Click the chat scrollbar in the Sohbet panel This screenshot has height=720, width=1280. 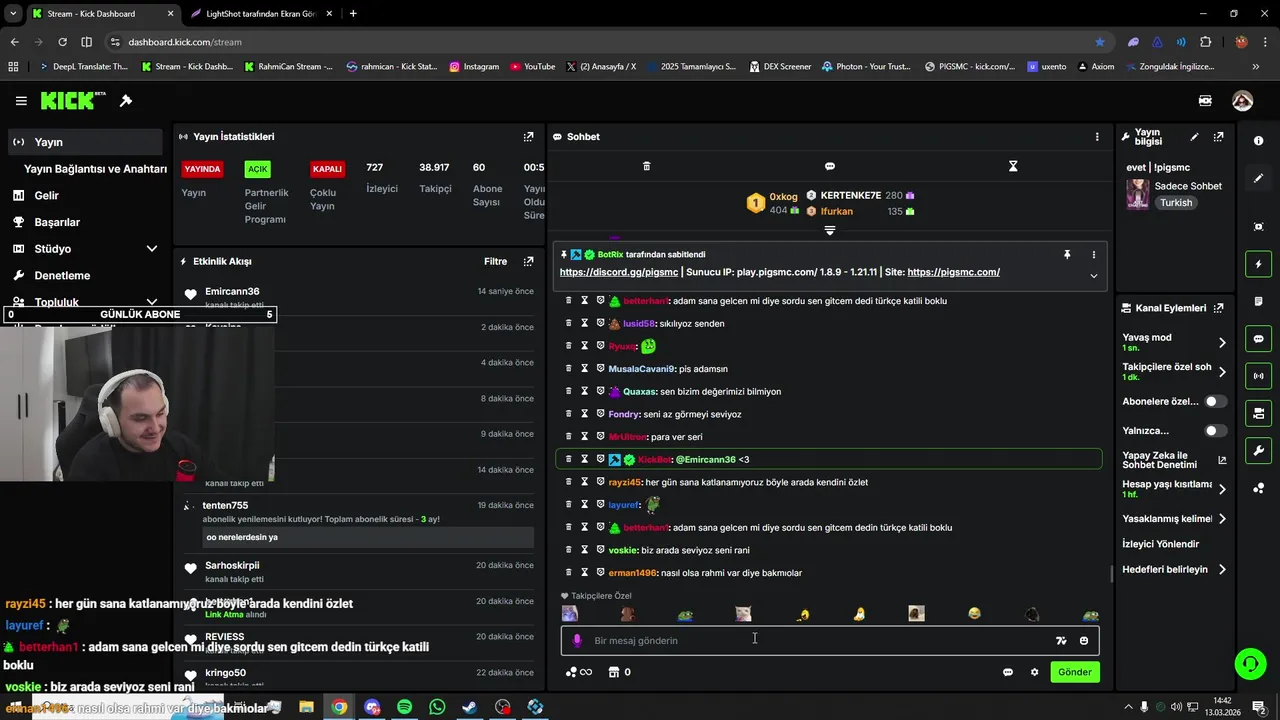[x=1112, y=575]
